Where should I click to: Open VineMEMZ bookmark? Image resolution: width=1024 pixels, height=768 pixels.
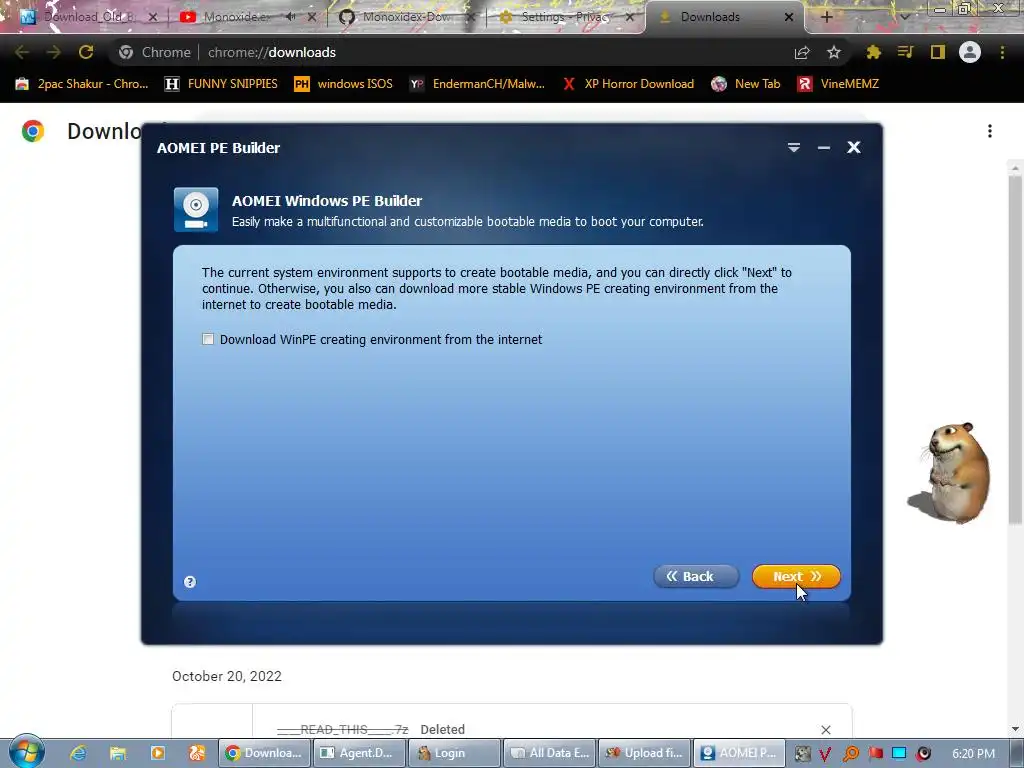point(839,84)
